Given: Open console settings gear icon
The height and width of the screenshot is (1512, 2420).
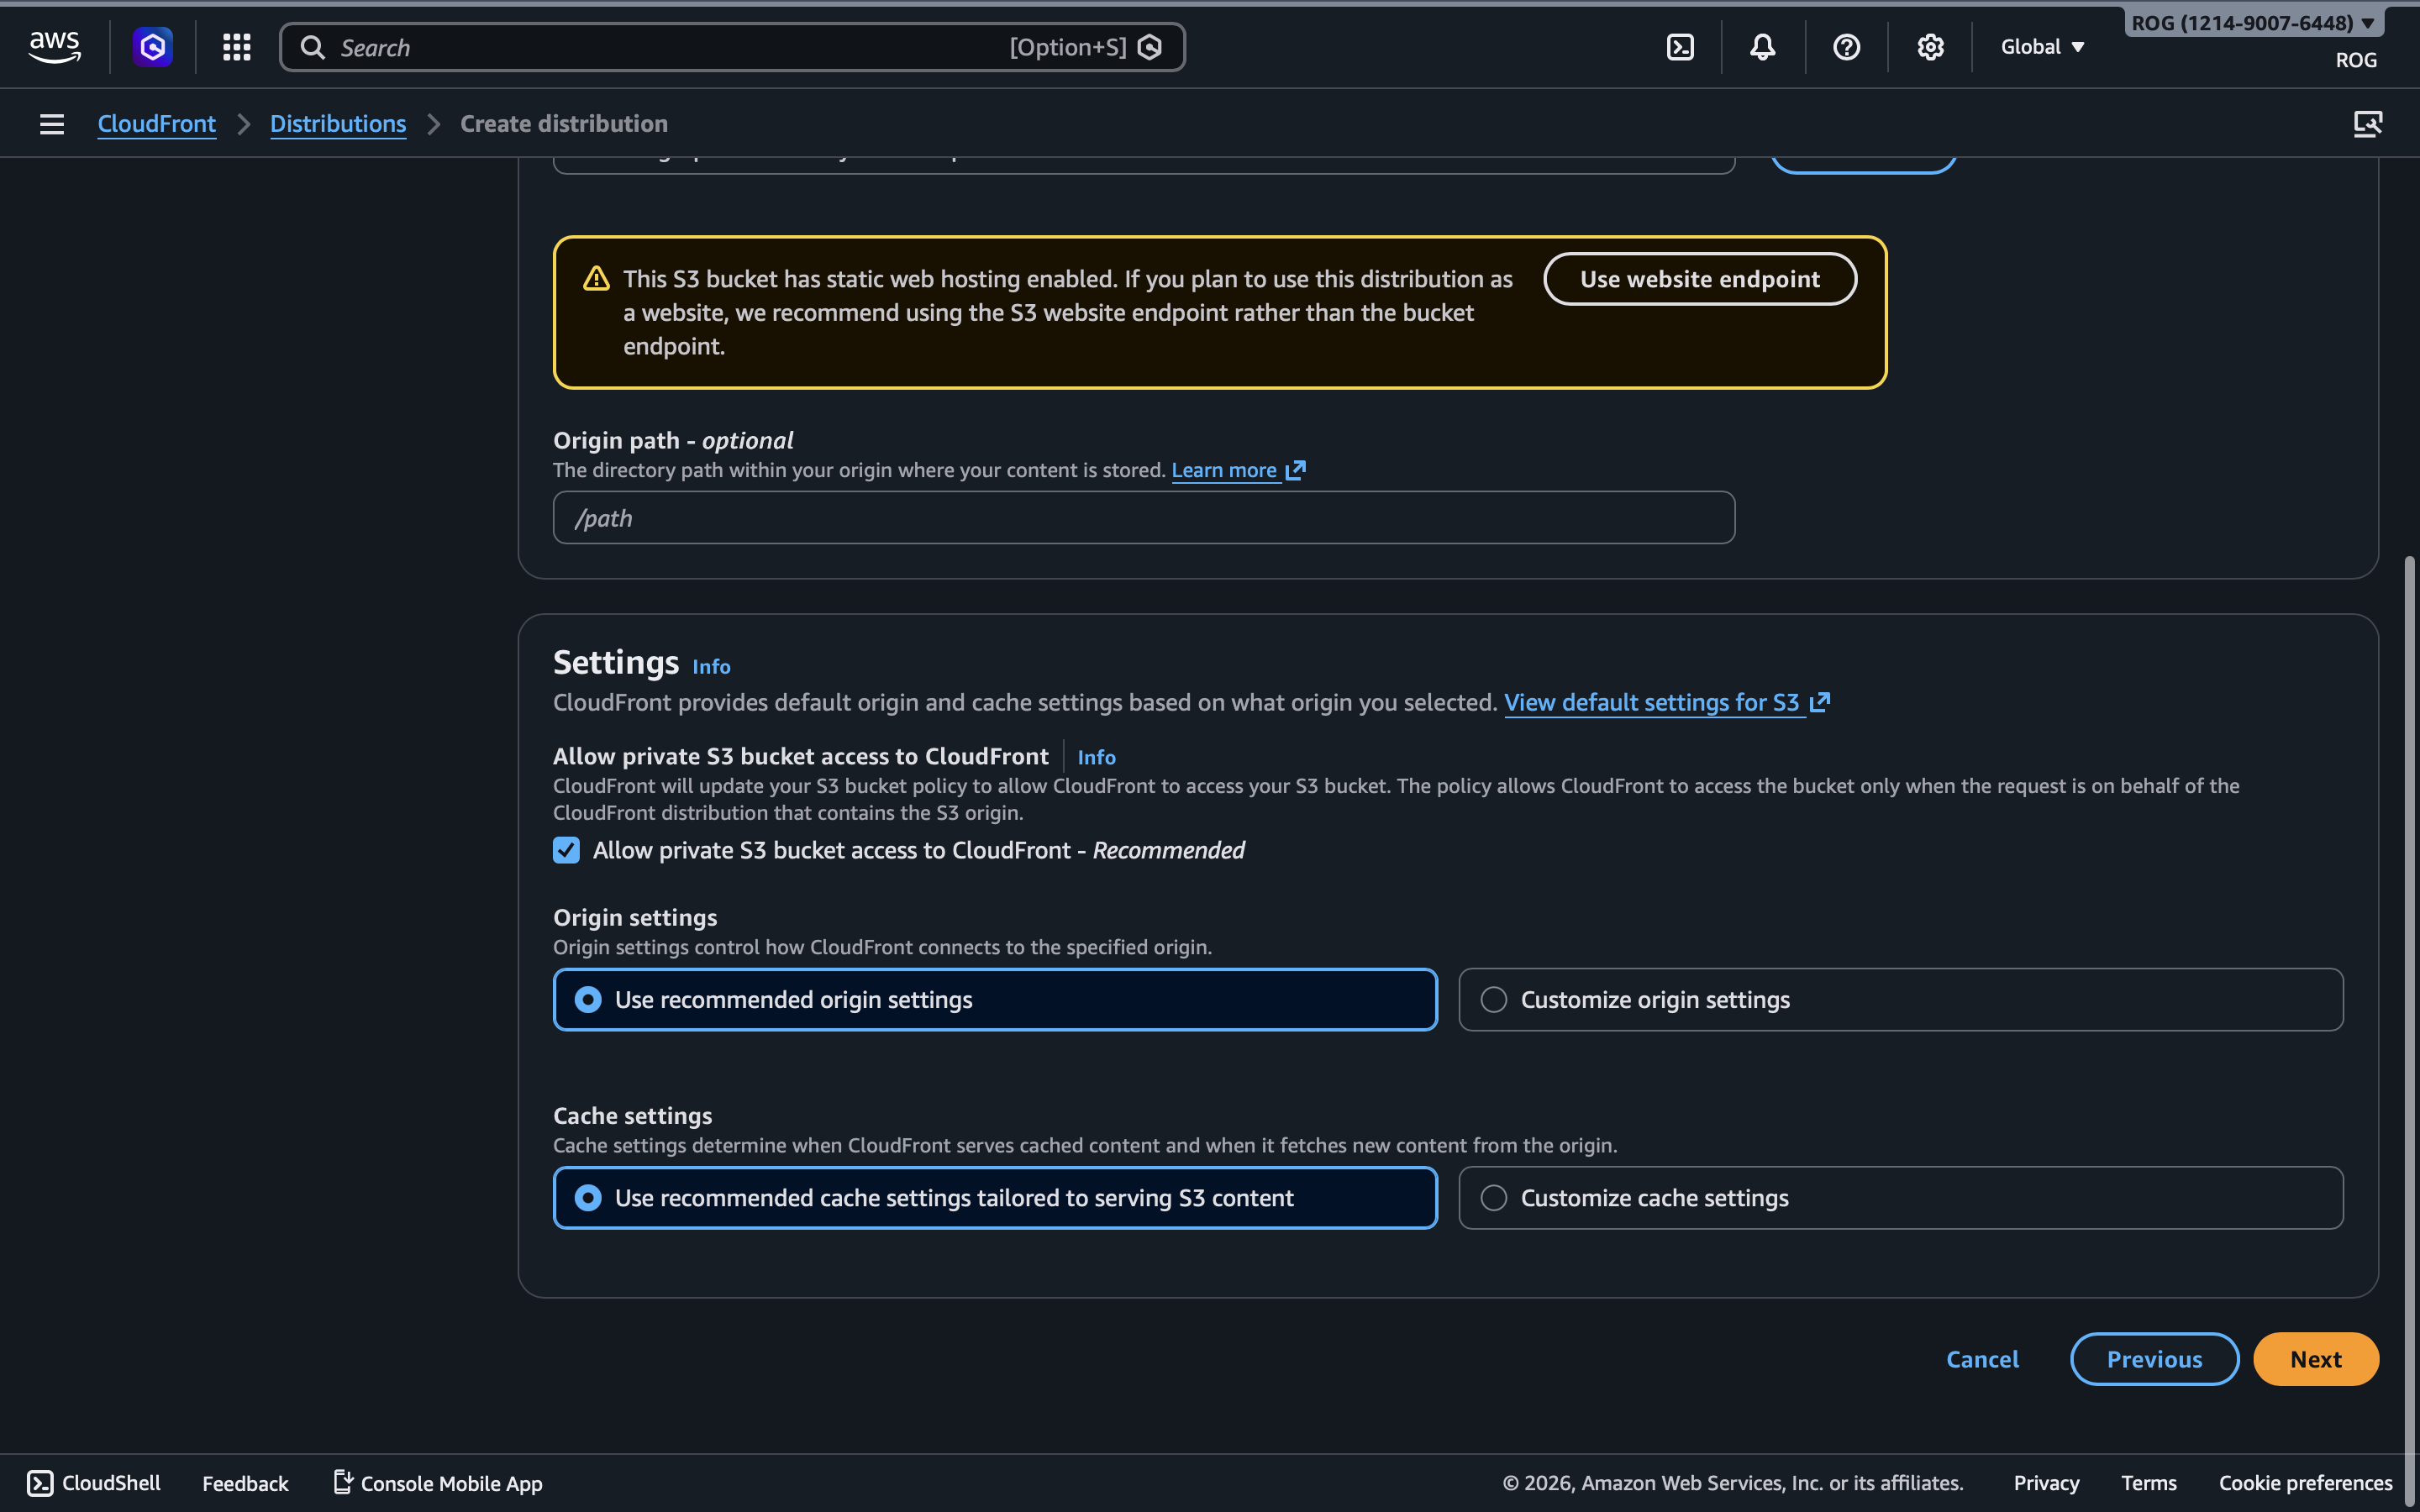Looking at the screenshot, I should click(x=1930, y=47).
